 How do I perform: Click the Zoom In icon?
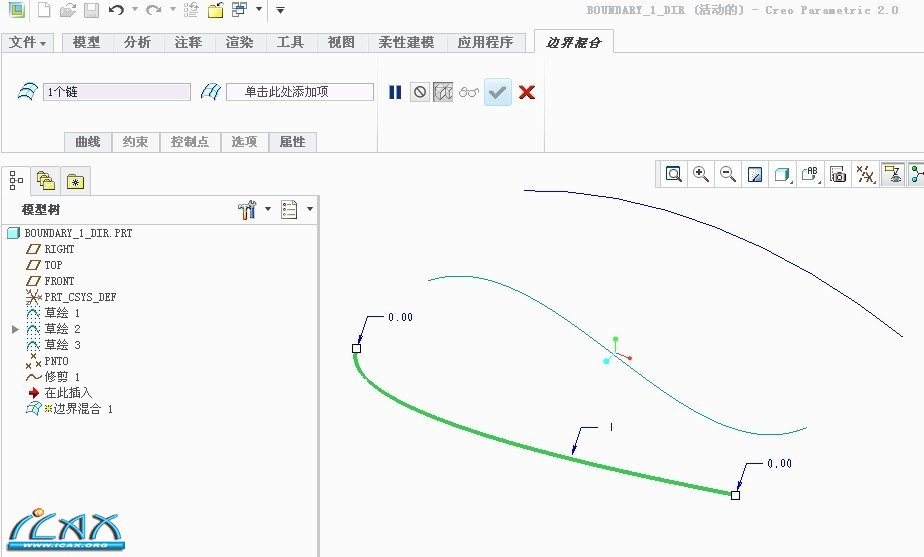coord(701,174)
